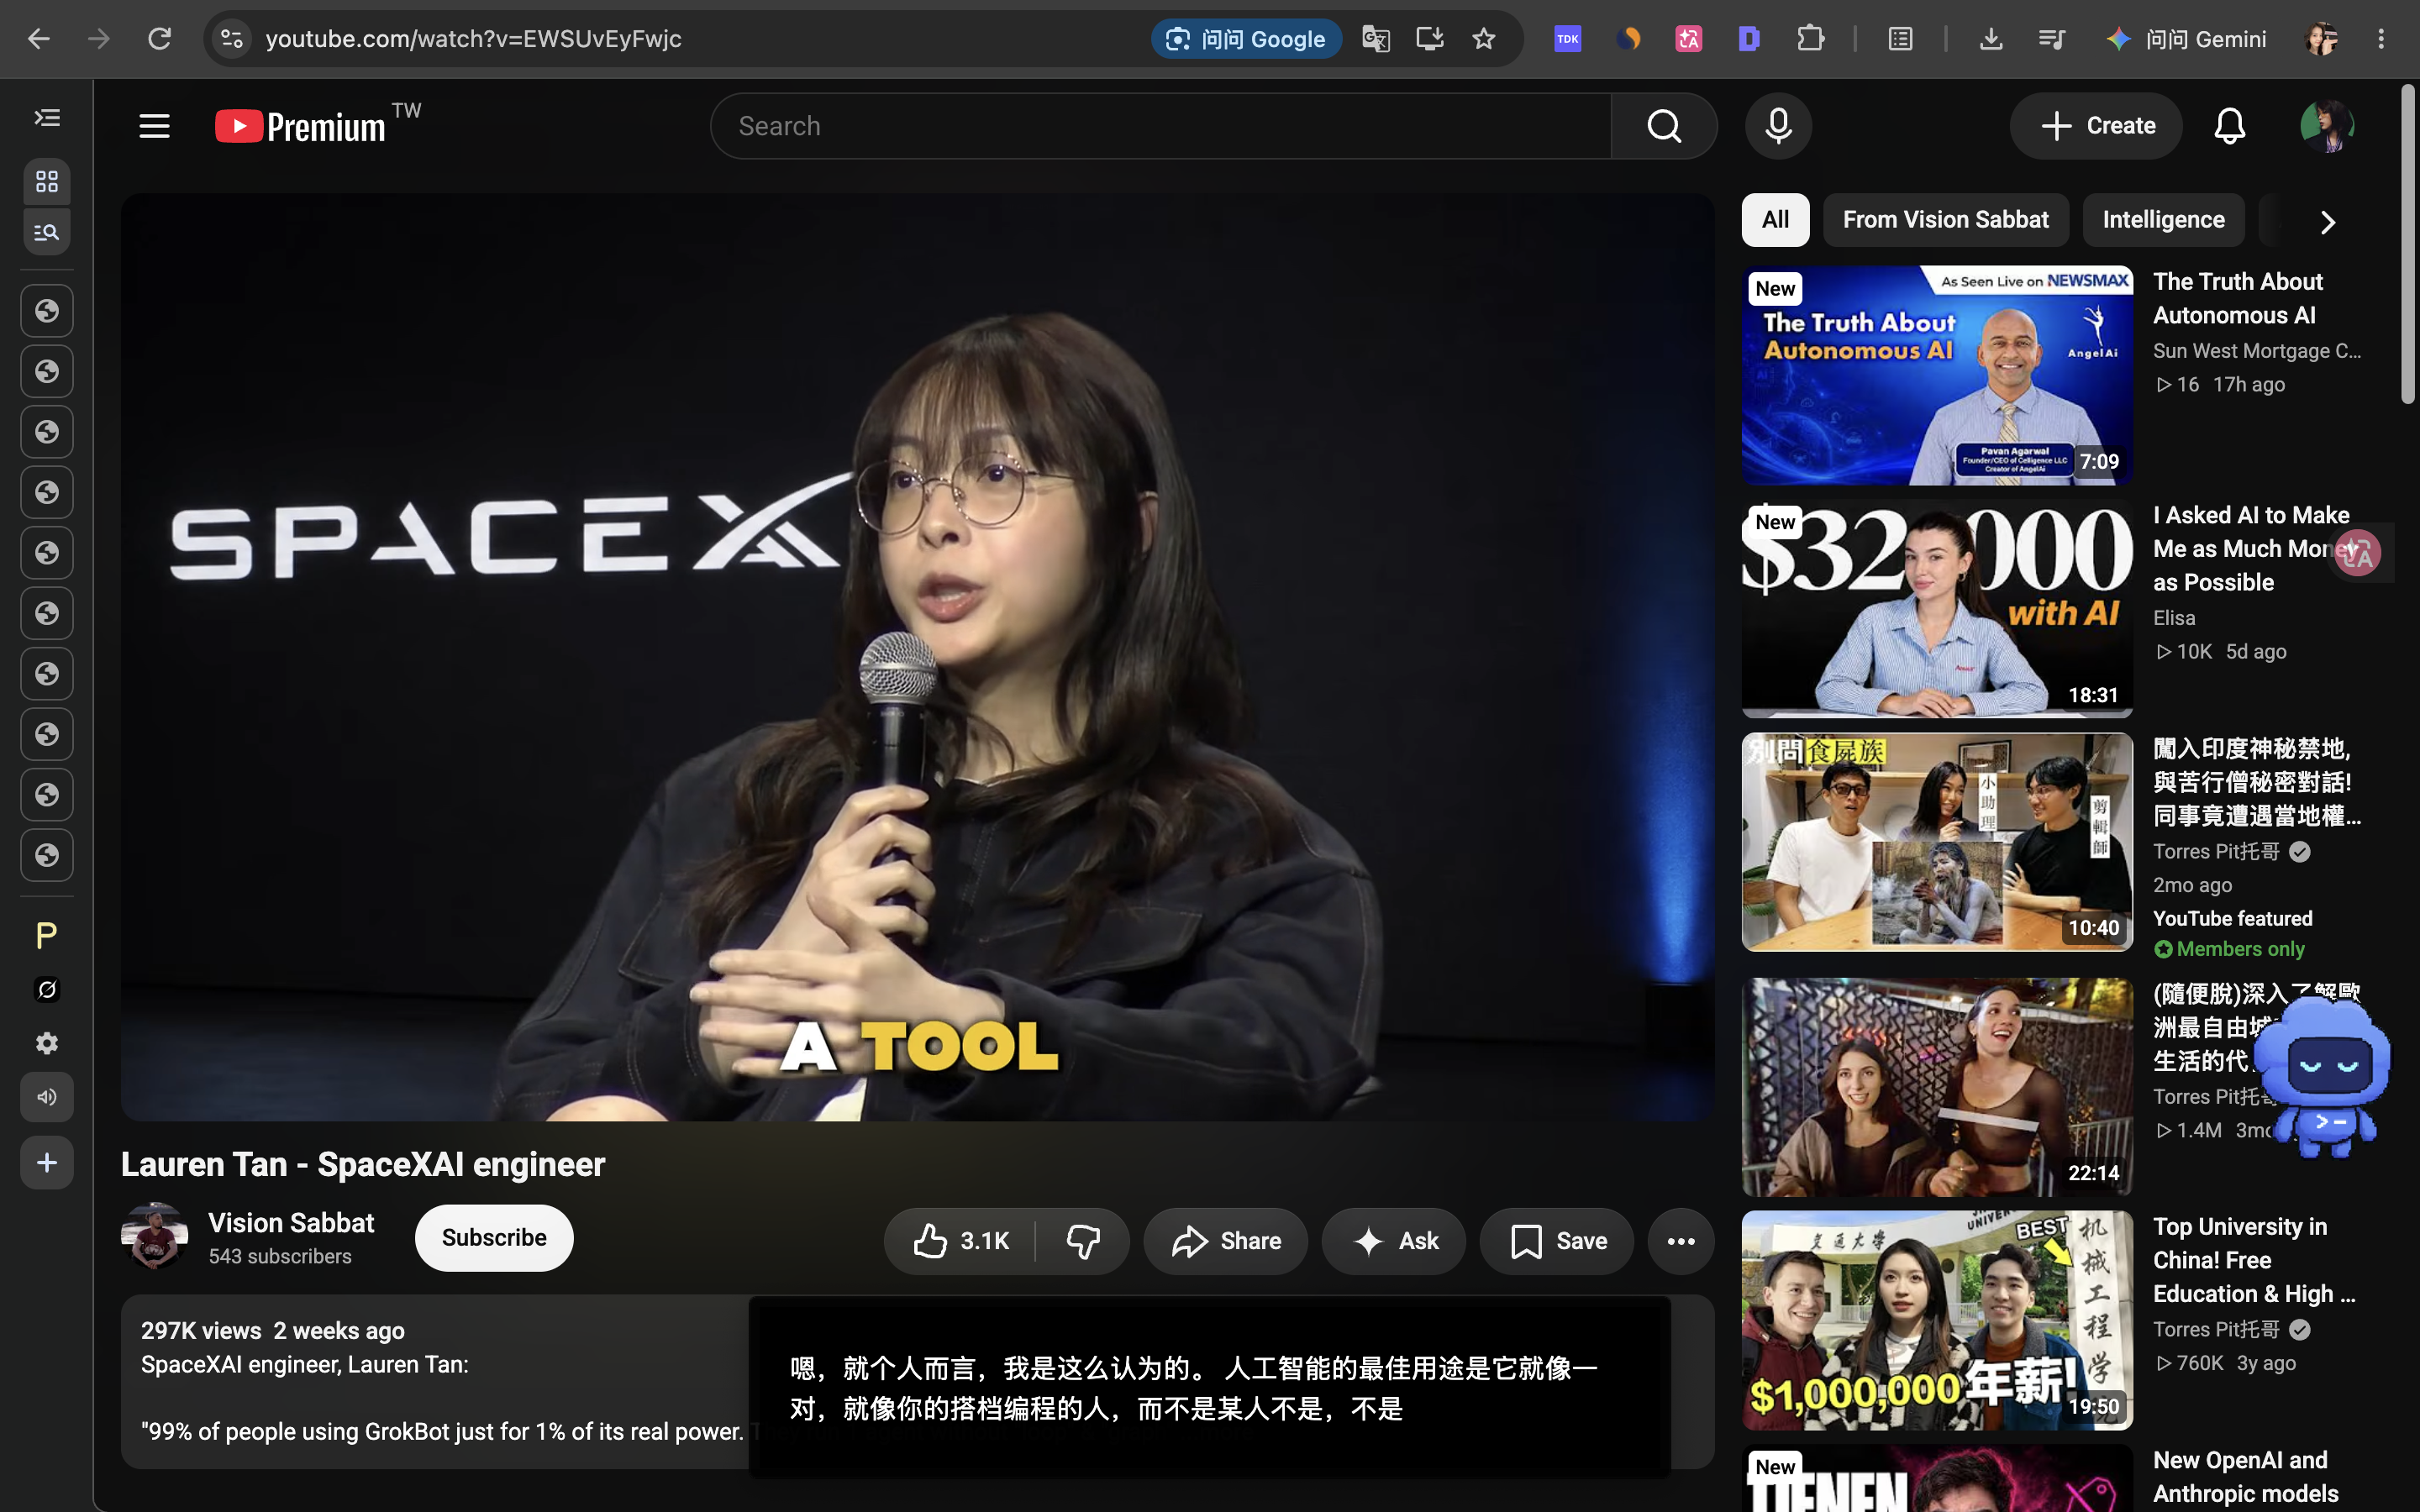Bookmark this page with the star icon
Viewport: 2420px width, 1512px height.
point(1484,39)
